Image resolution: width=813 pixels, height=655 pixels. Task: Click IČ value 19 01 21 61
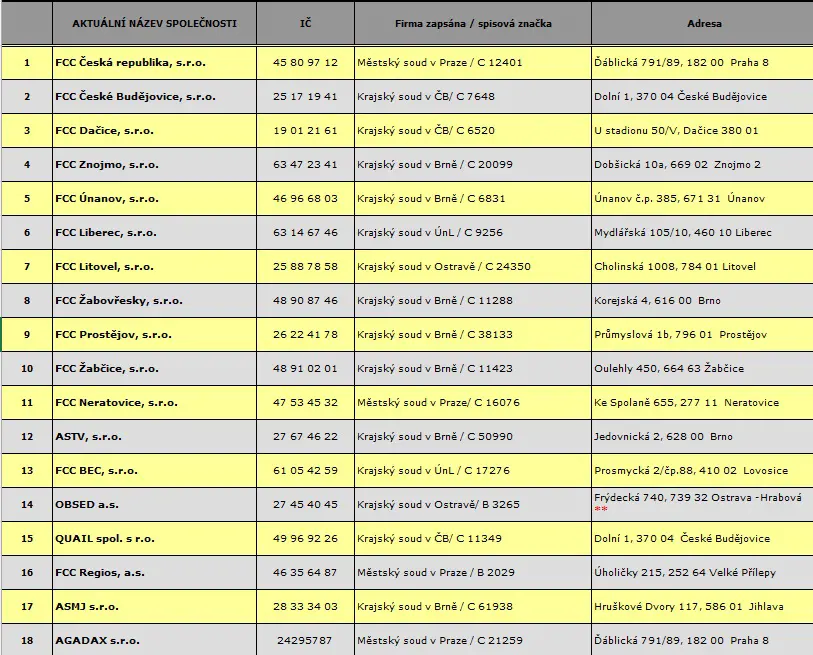point(305,131)
